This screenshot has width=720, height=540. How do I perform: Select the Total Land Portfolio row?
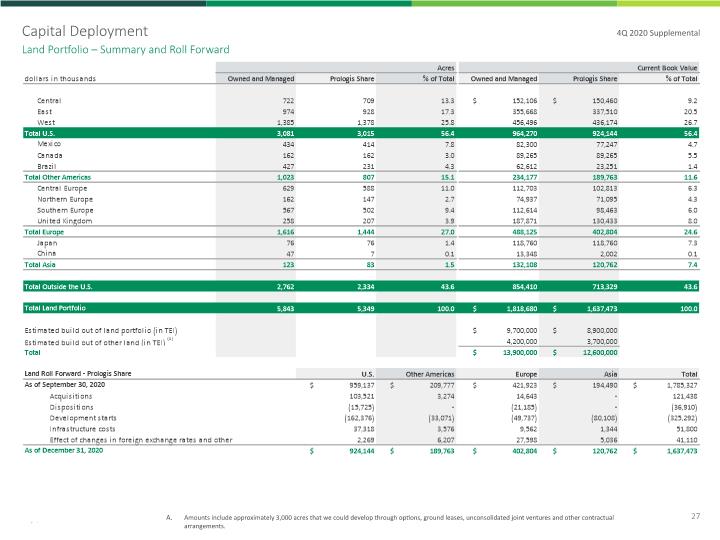pyautogui.click(x=361, y=308)
